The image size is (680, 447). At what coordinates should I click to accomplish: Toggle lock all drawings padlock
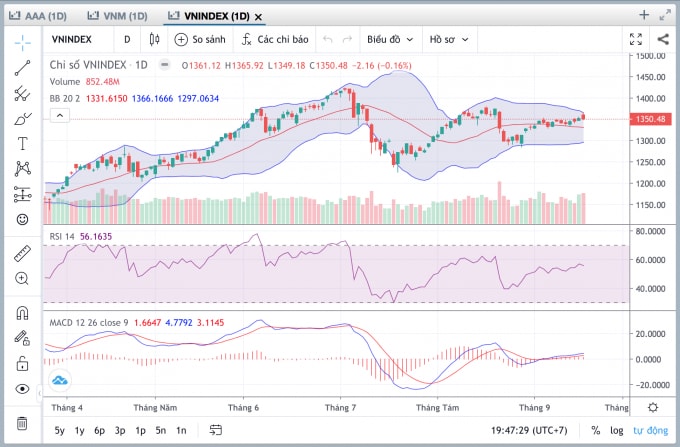point(22,363)
